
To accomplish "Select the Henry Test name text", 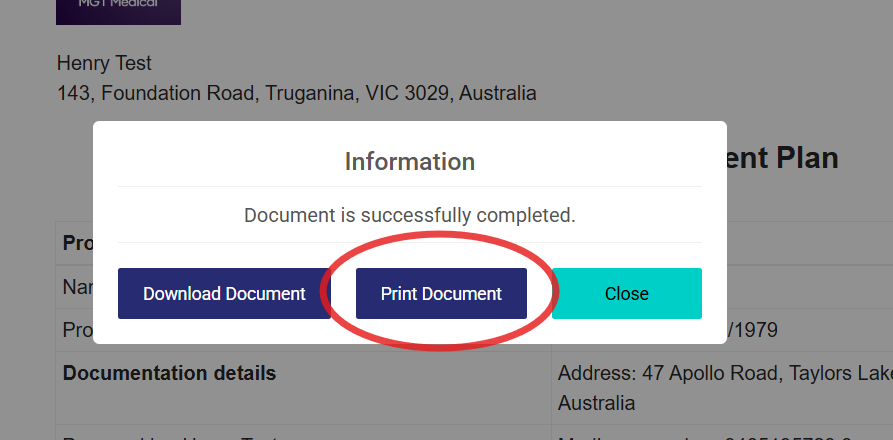I will tap(104, 63).
